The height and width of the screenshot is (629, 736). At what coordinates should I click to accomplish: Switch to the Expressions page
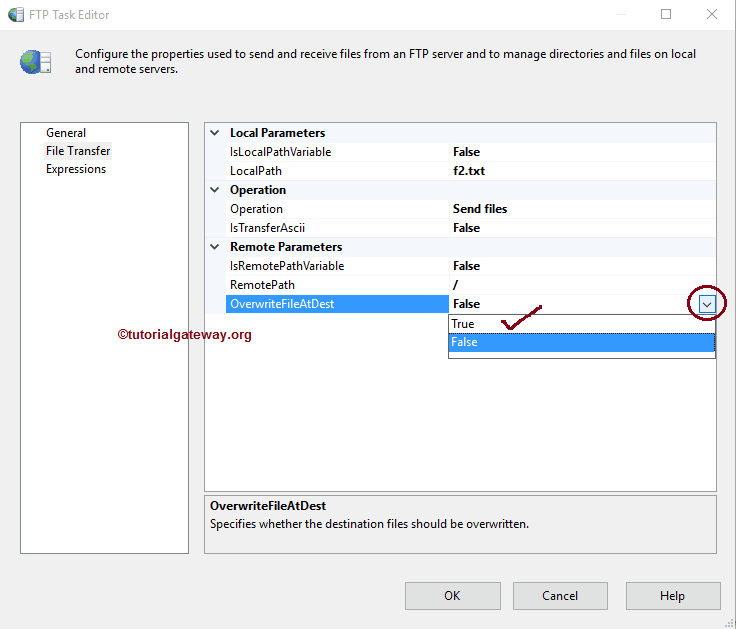coord(76,169)
